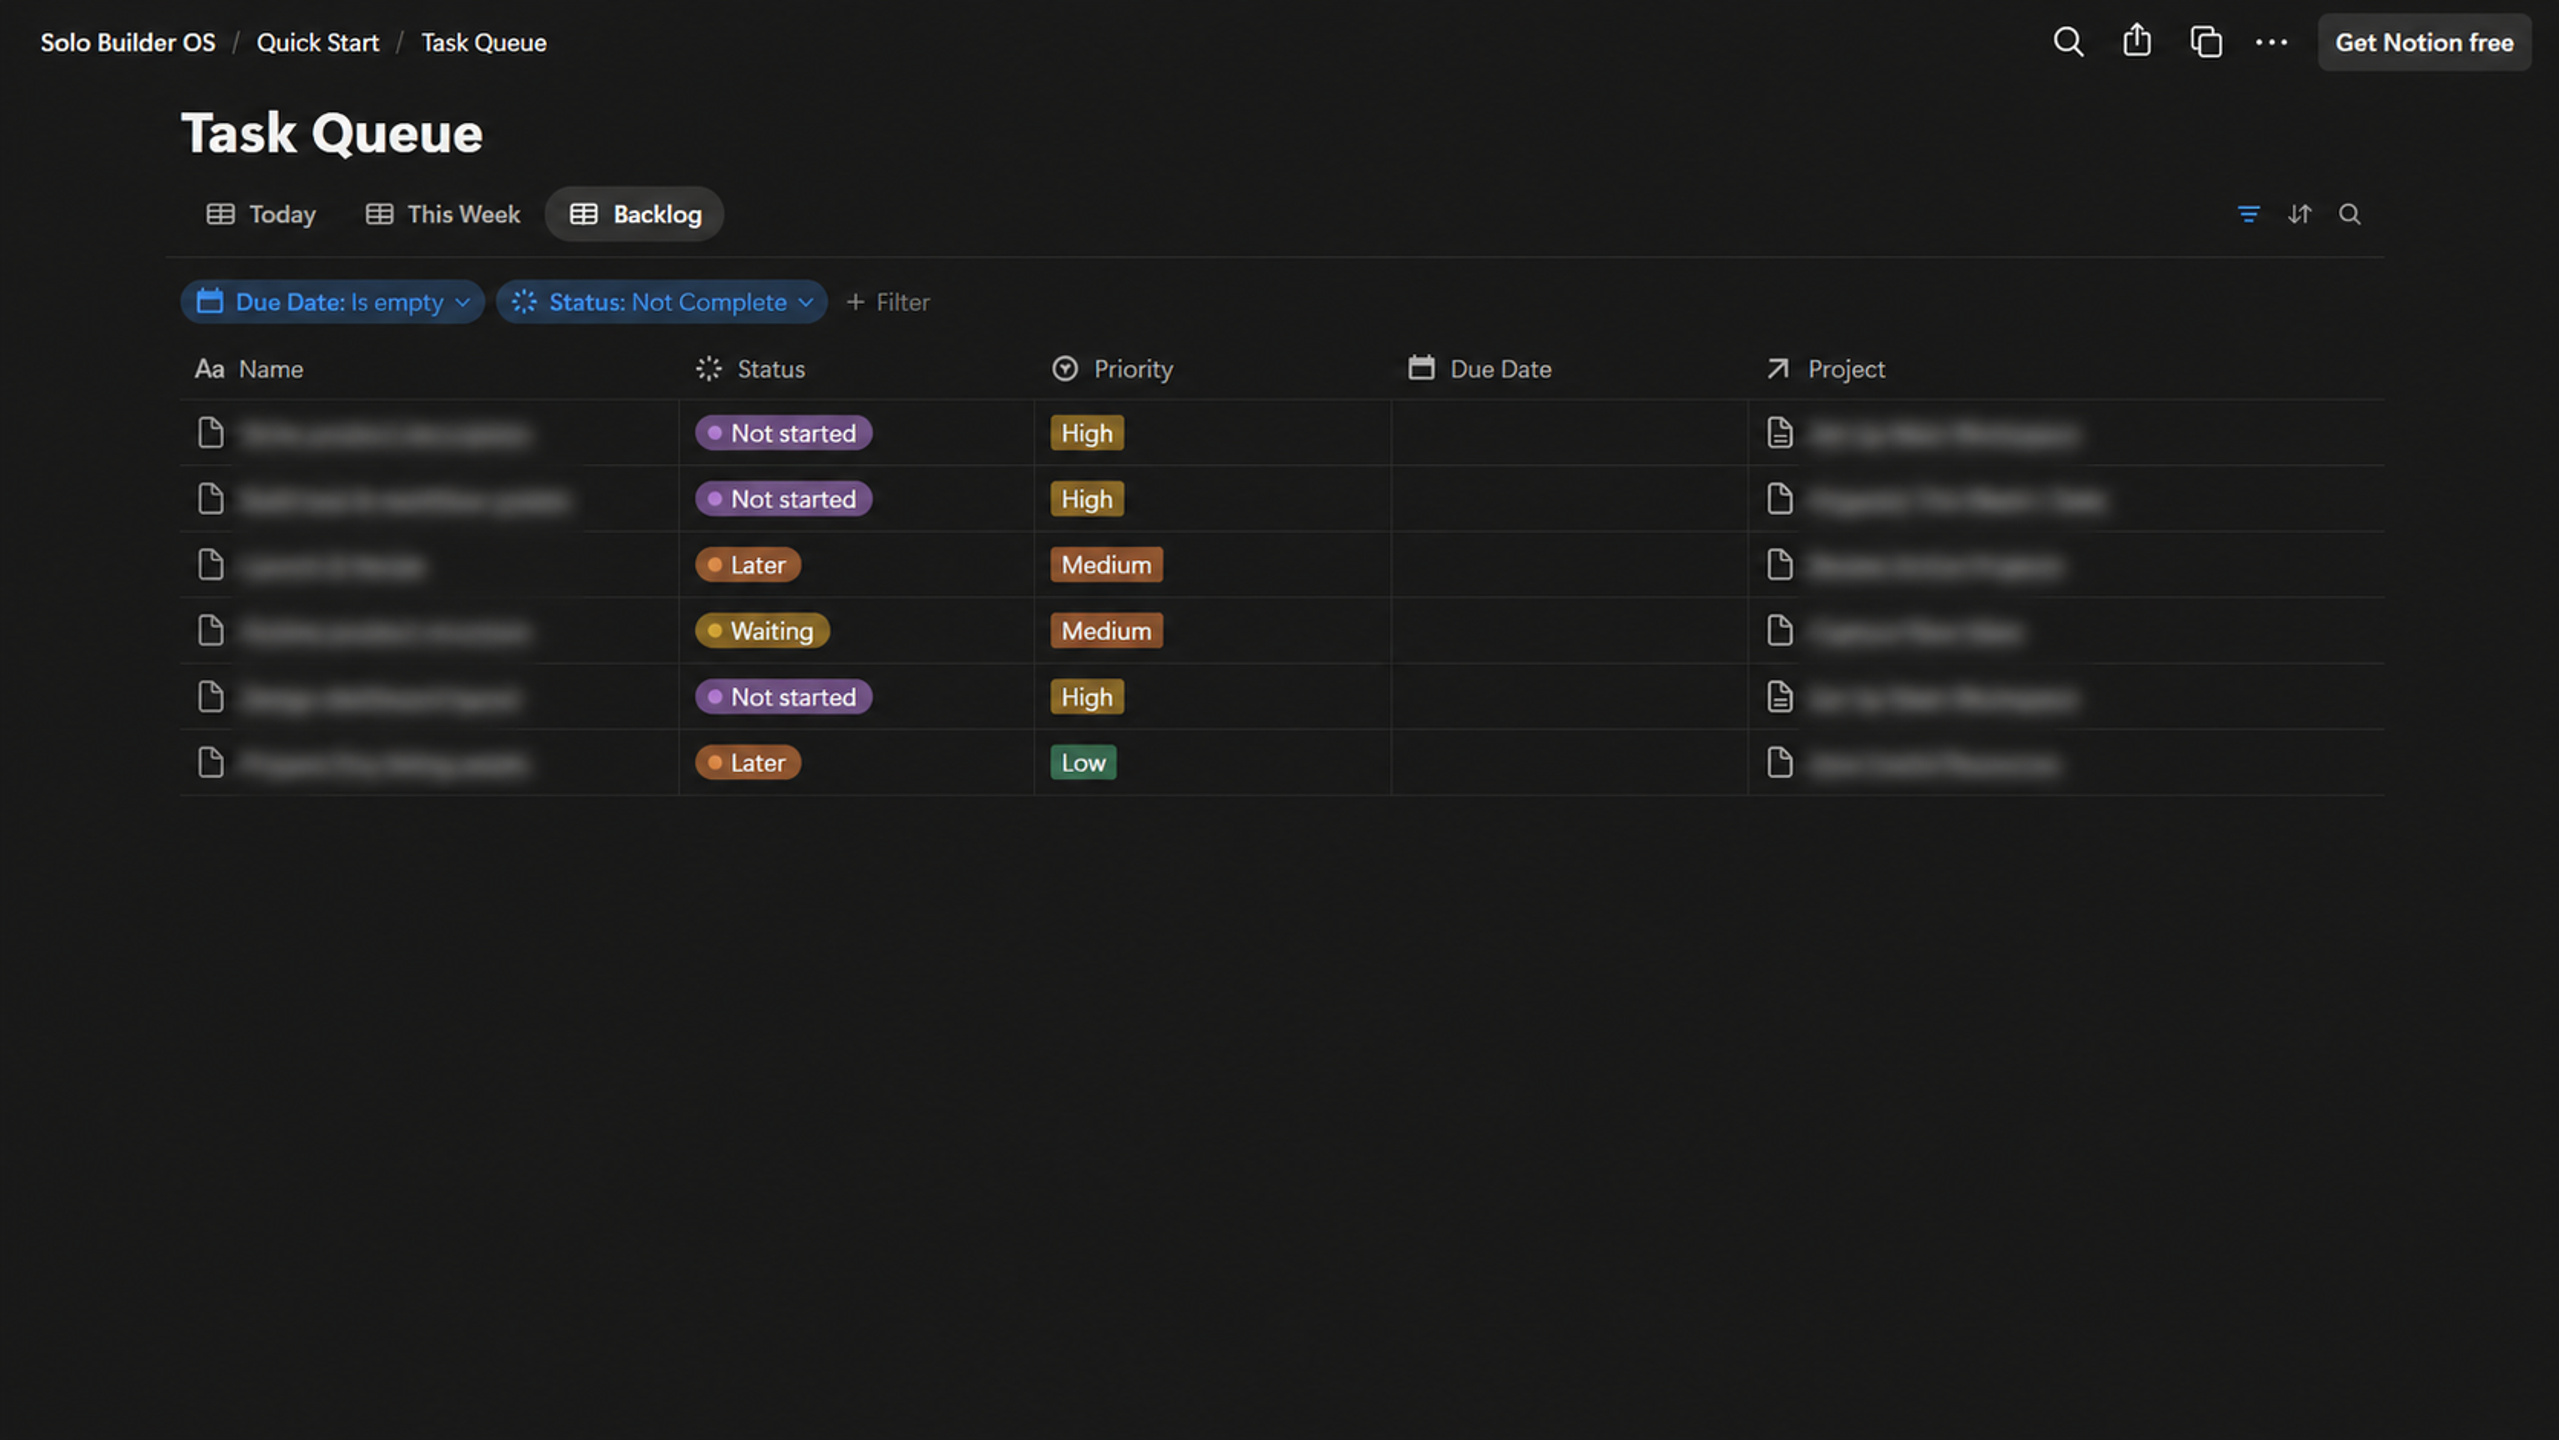Open the Due Date: Is empty filter dropdown
Viewport: 2559px width, 1440px height.
pos(332,302)
